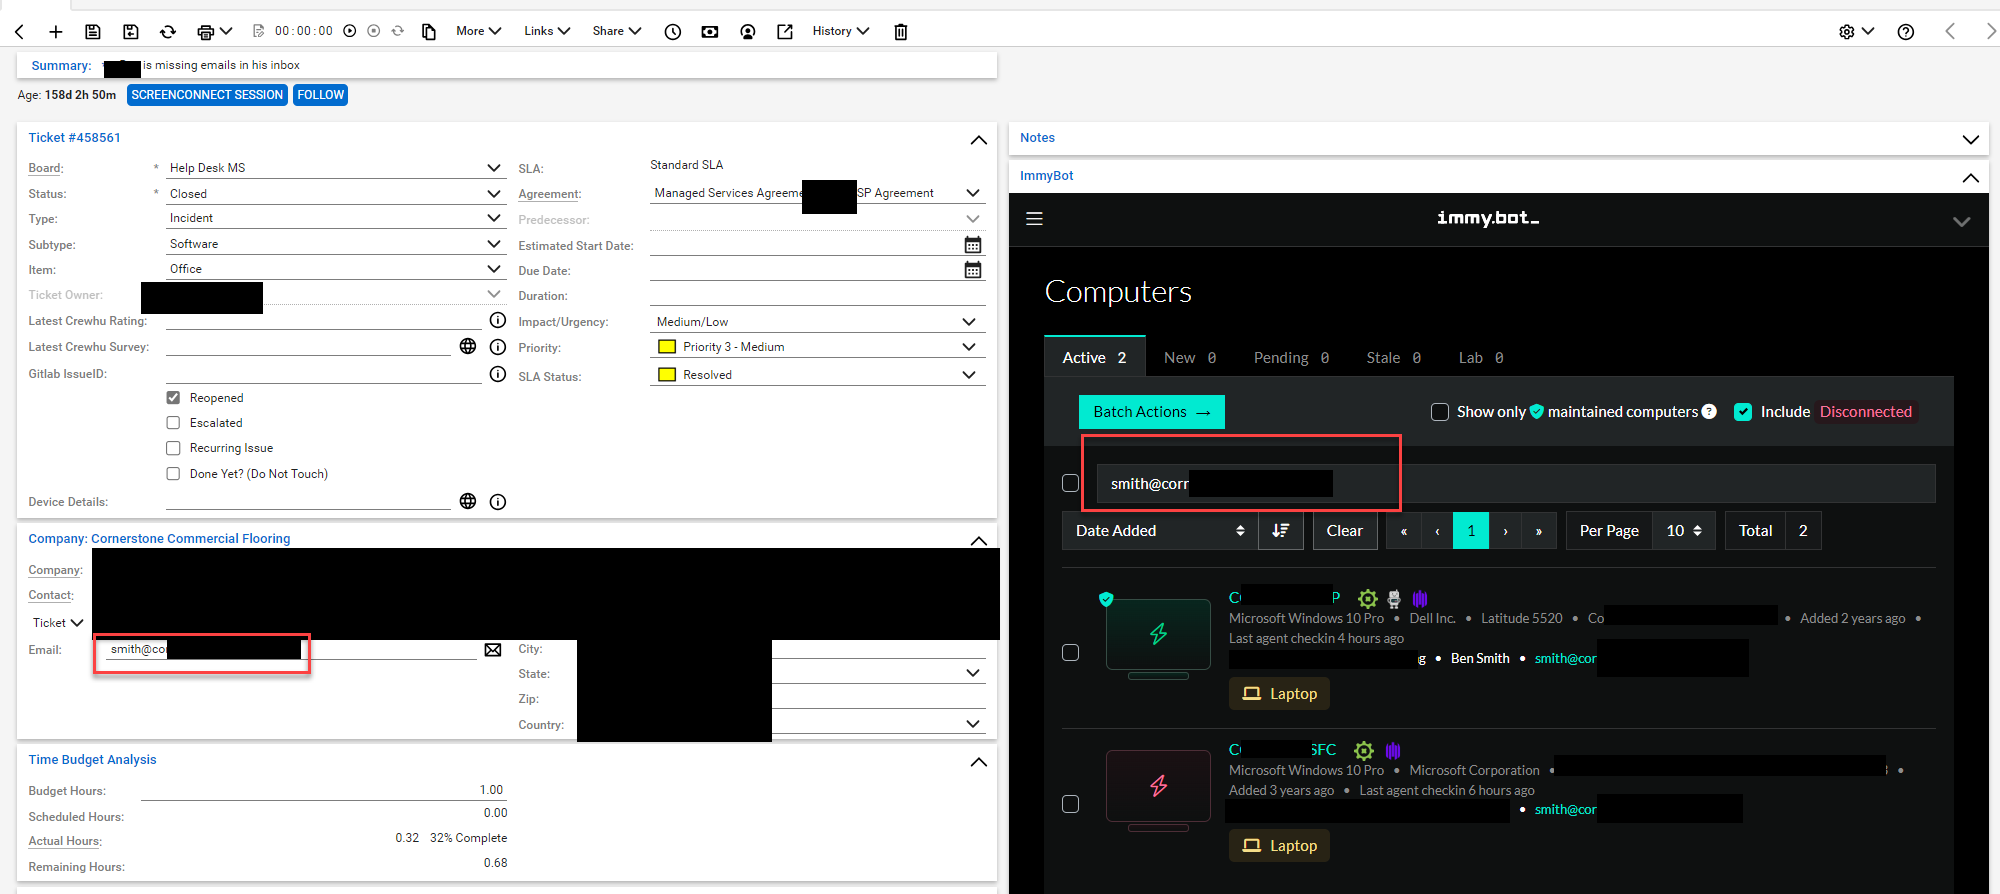This screenshot has width=2000, height=894.
Task: Click the trash delete icon in toolbar
Action: (900, 32)
